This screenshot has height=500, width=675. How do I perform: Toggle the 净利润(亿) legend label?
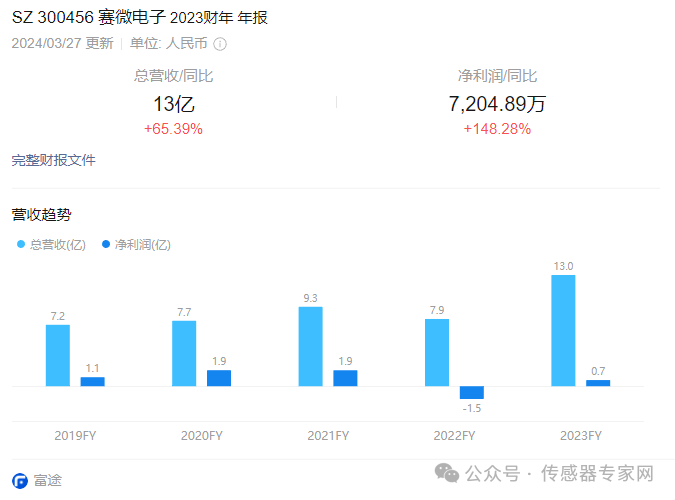point(143,244)
